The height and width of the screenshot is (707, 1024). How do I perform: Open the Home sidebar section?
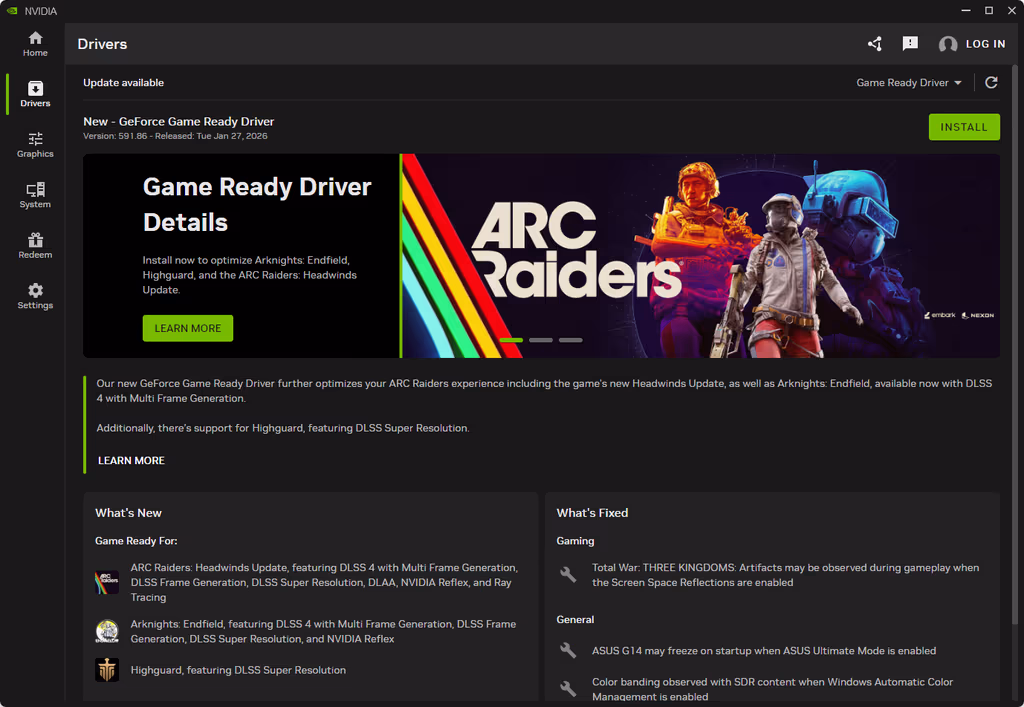pyautogui.click(x=35, y=43)
